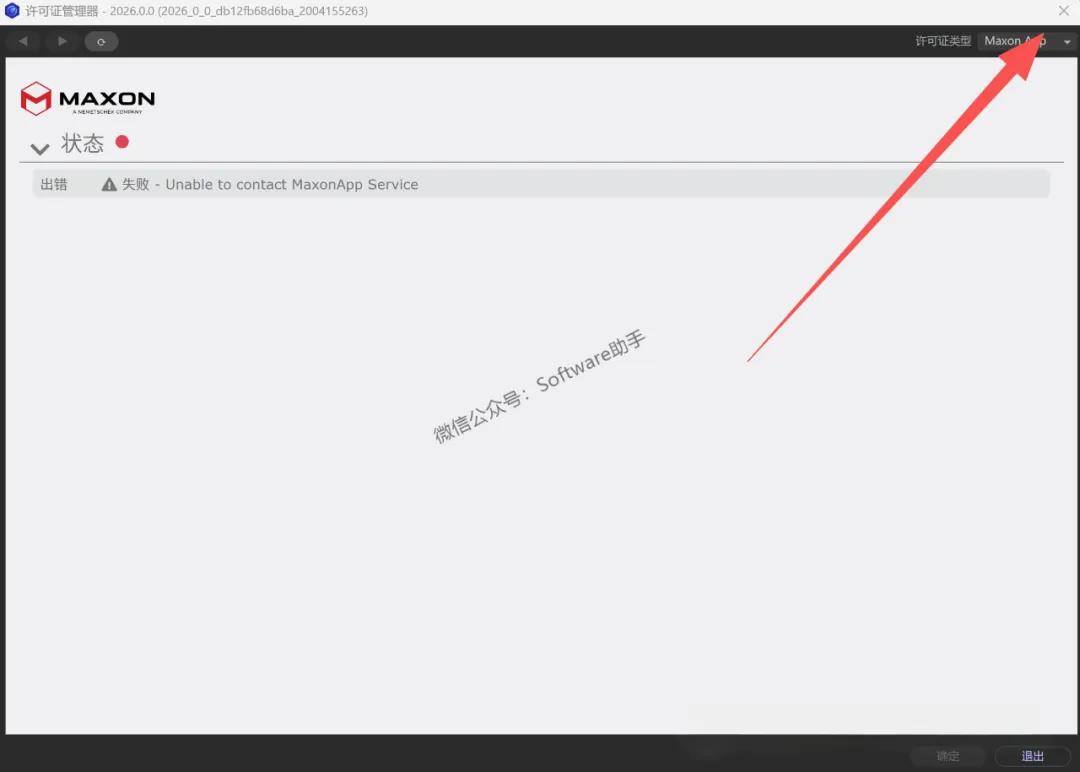1080x772 pixels.
Task: Click the 许可证类型 label
Action: tap(943, 41)
